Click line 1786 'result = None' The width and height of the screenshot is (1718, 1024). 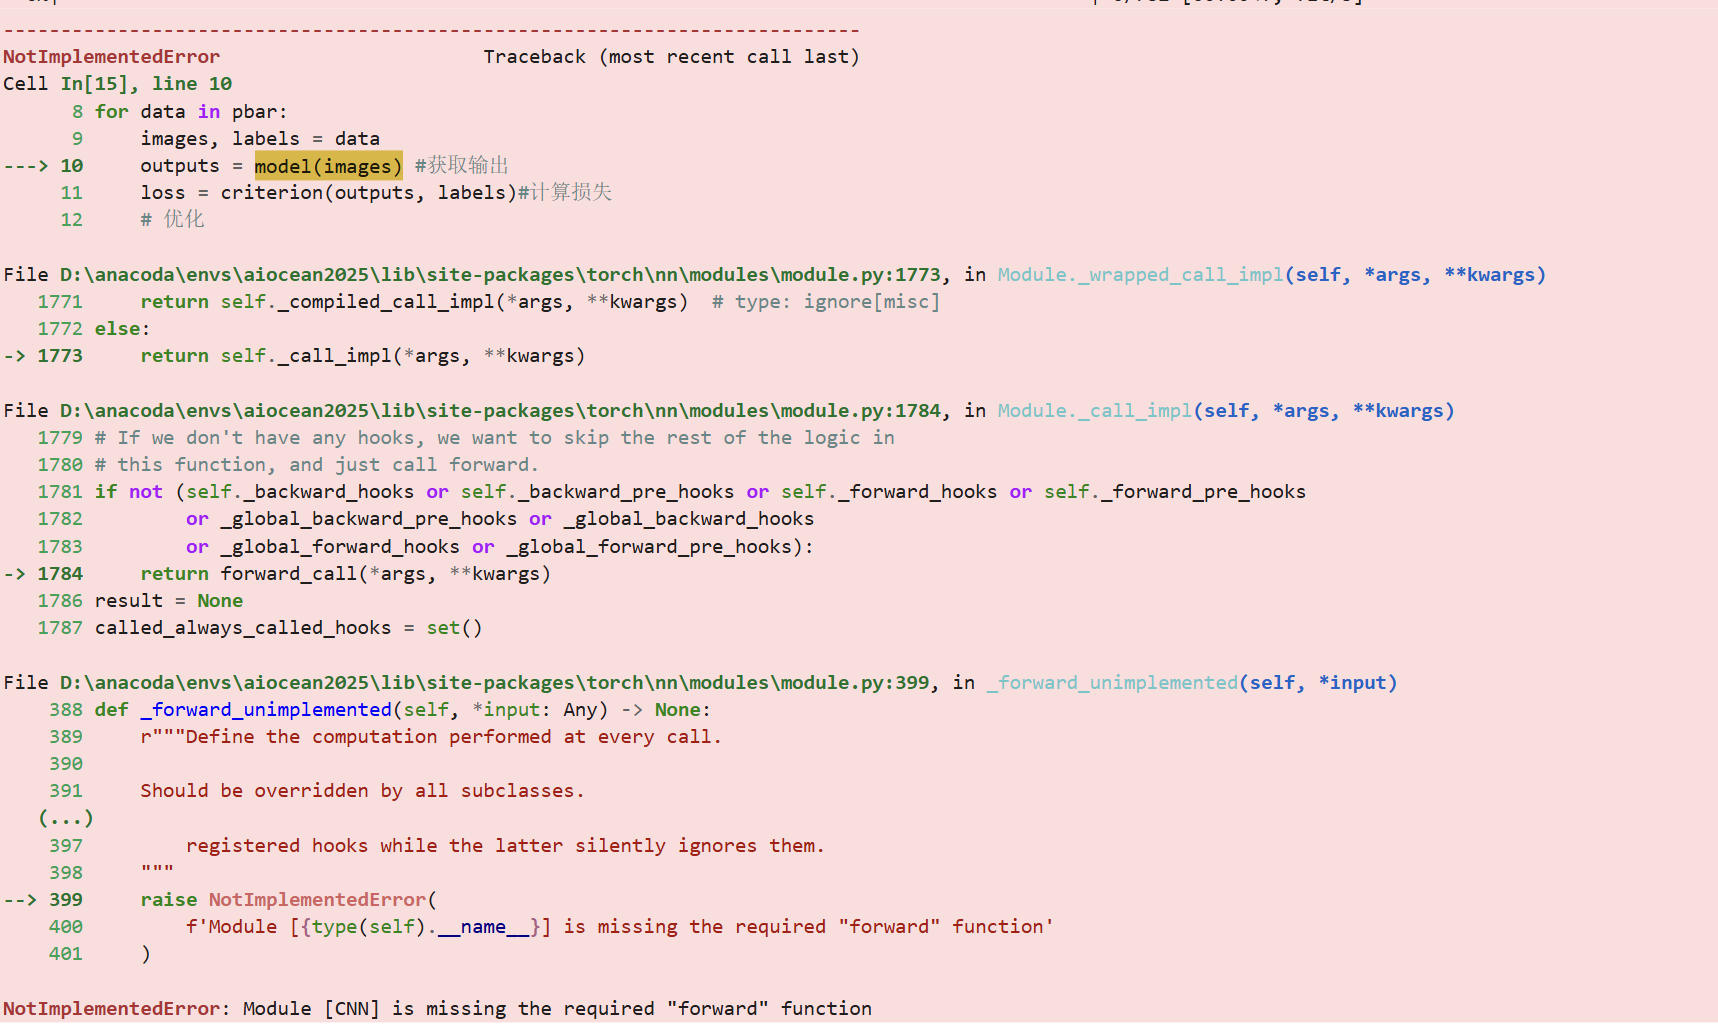(168, 601)
